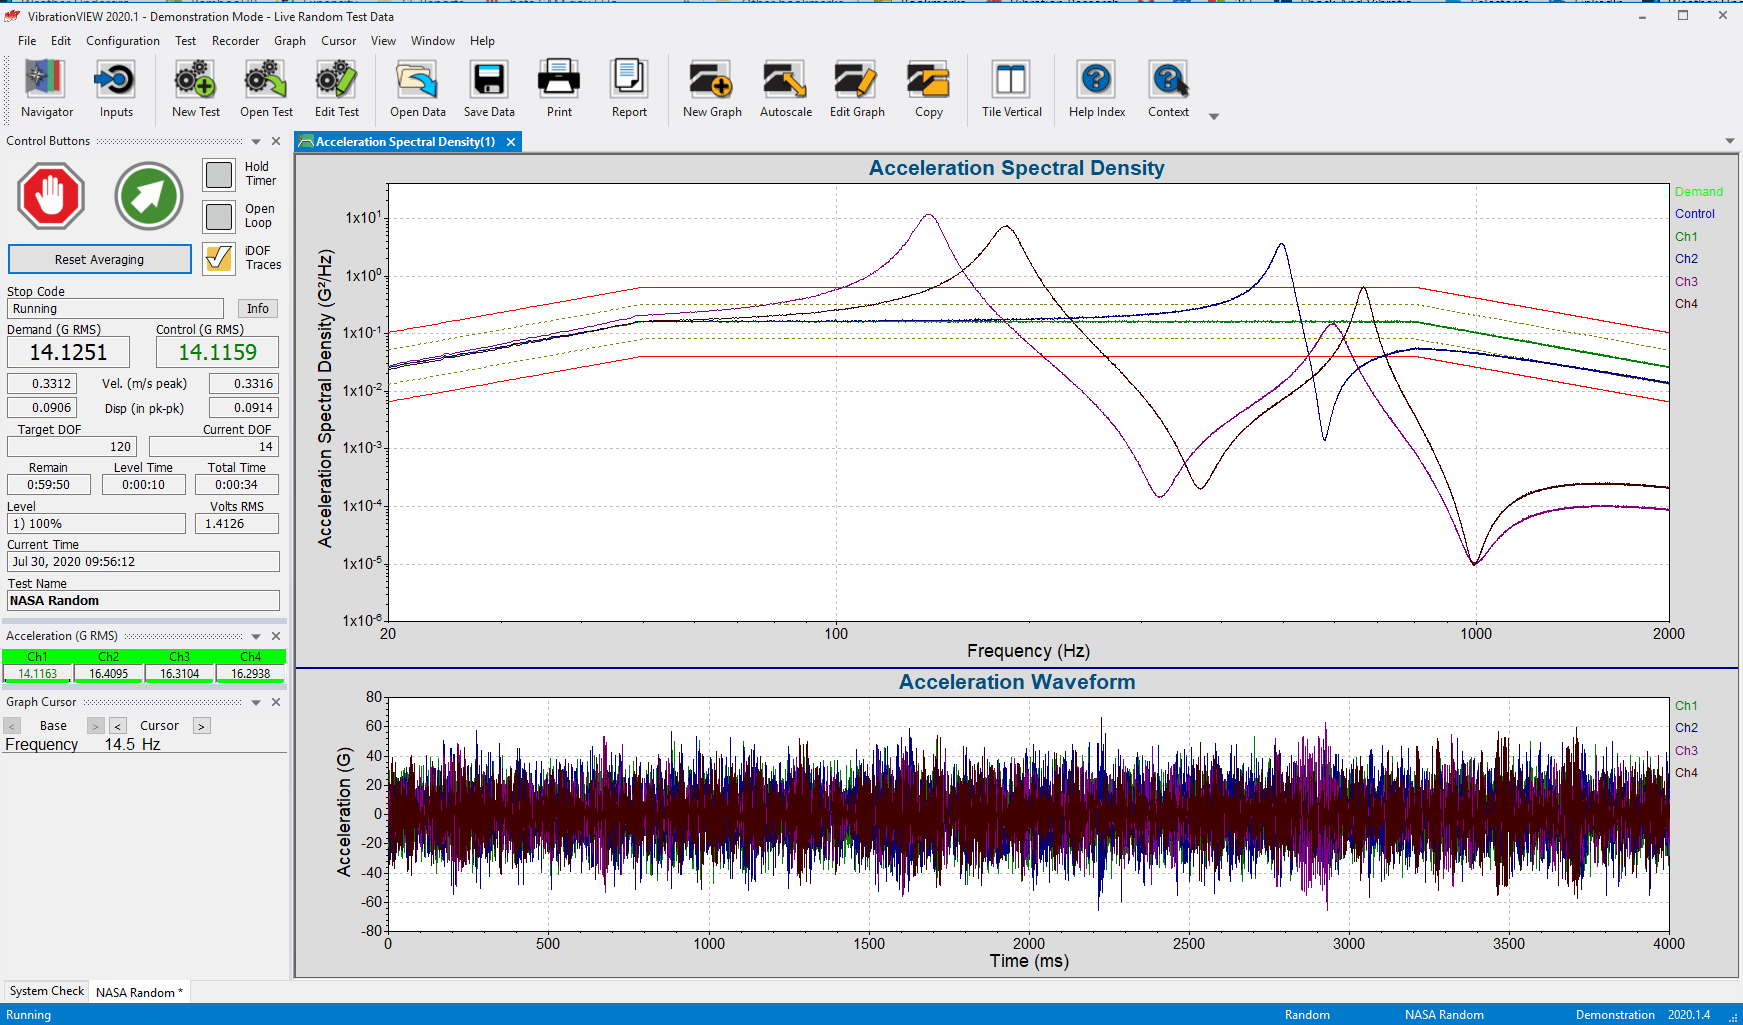
Task: Open the Recorder menu
Action: [x=235, y=41]
